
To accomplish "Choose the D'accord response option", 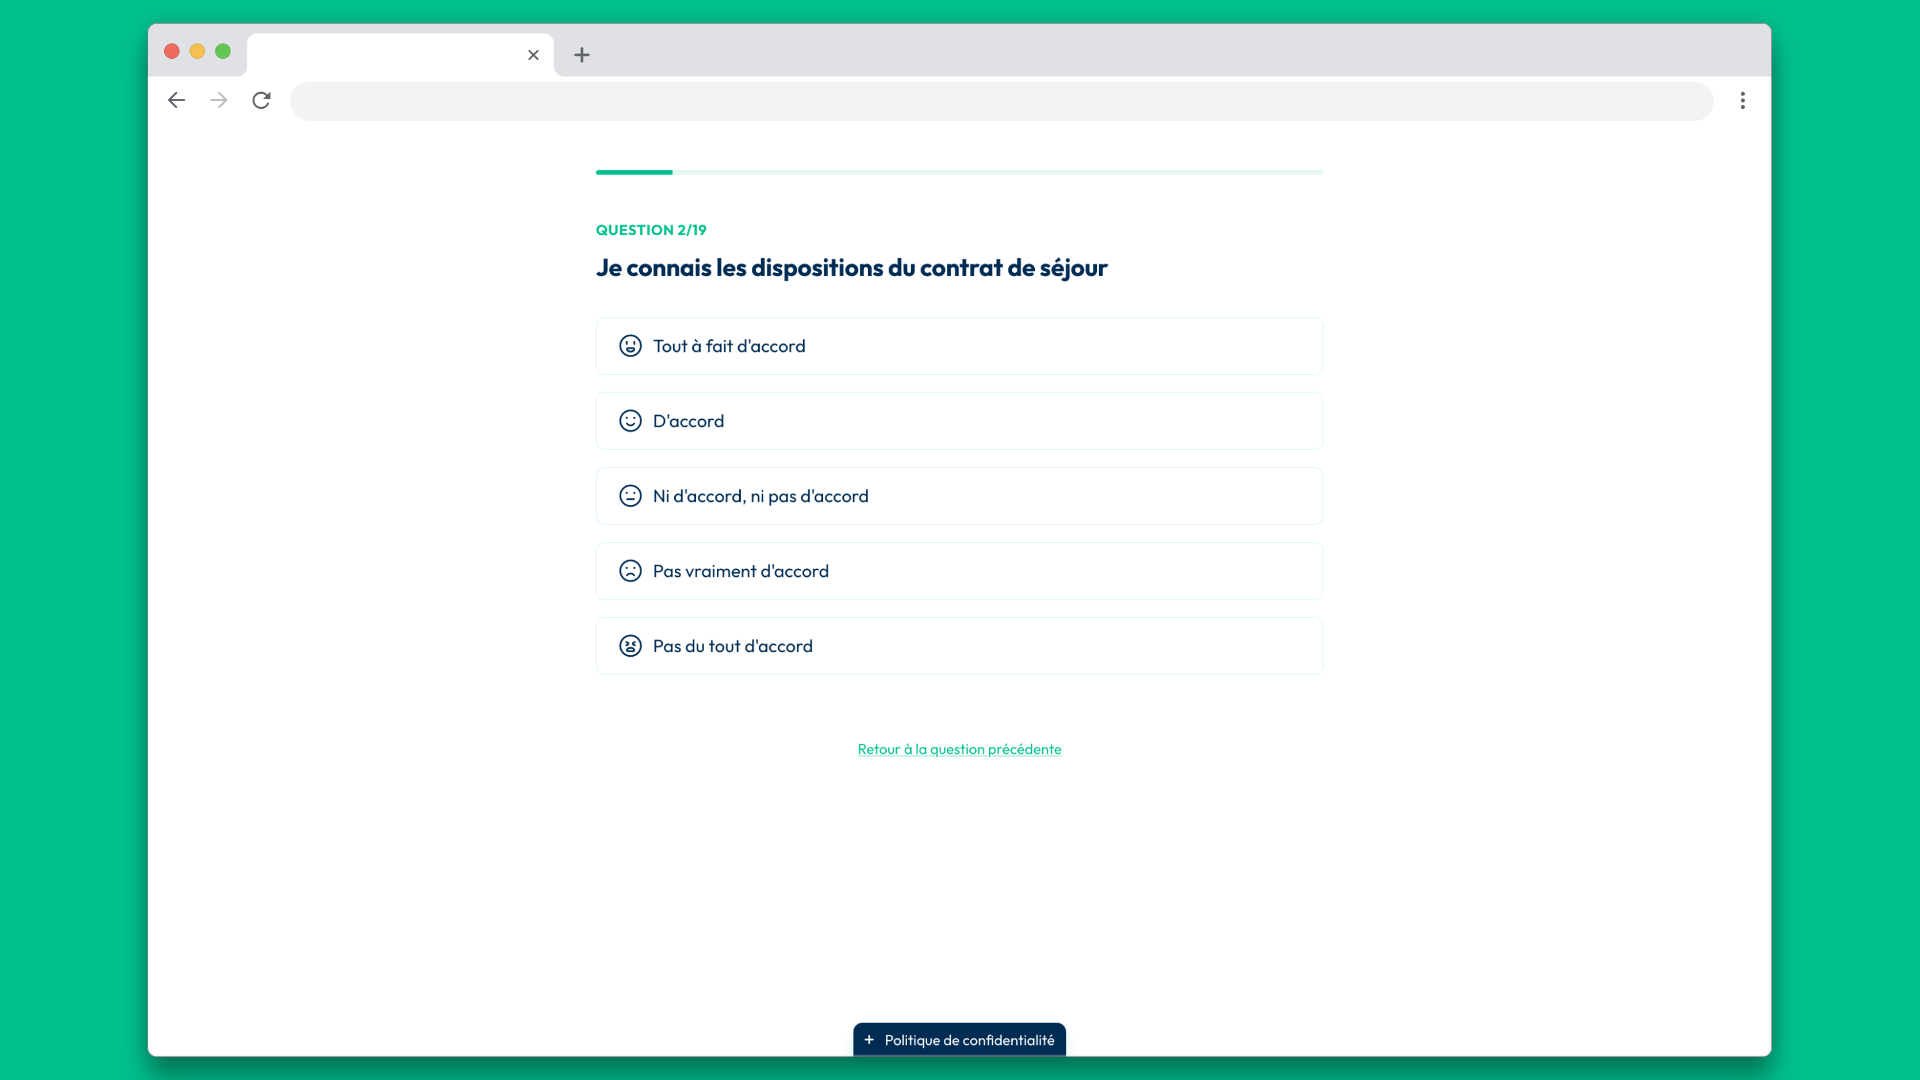I will [959, 420].
